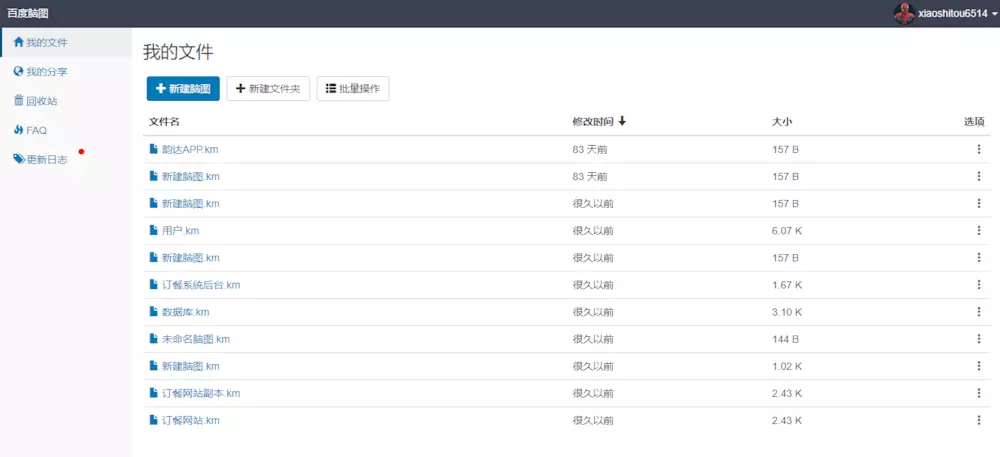Open the trash can icon for 回收站
The image size is (1000, 457).
[x=18, y=101]
